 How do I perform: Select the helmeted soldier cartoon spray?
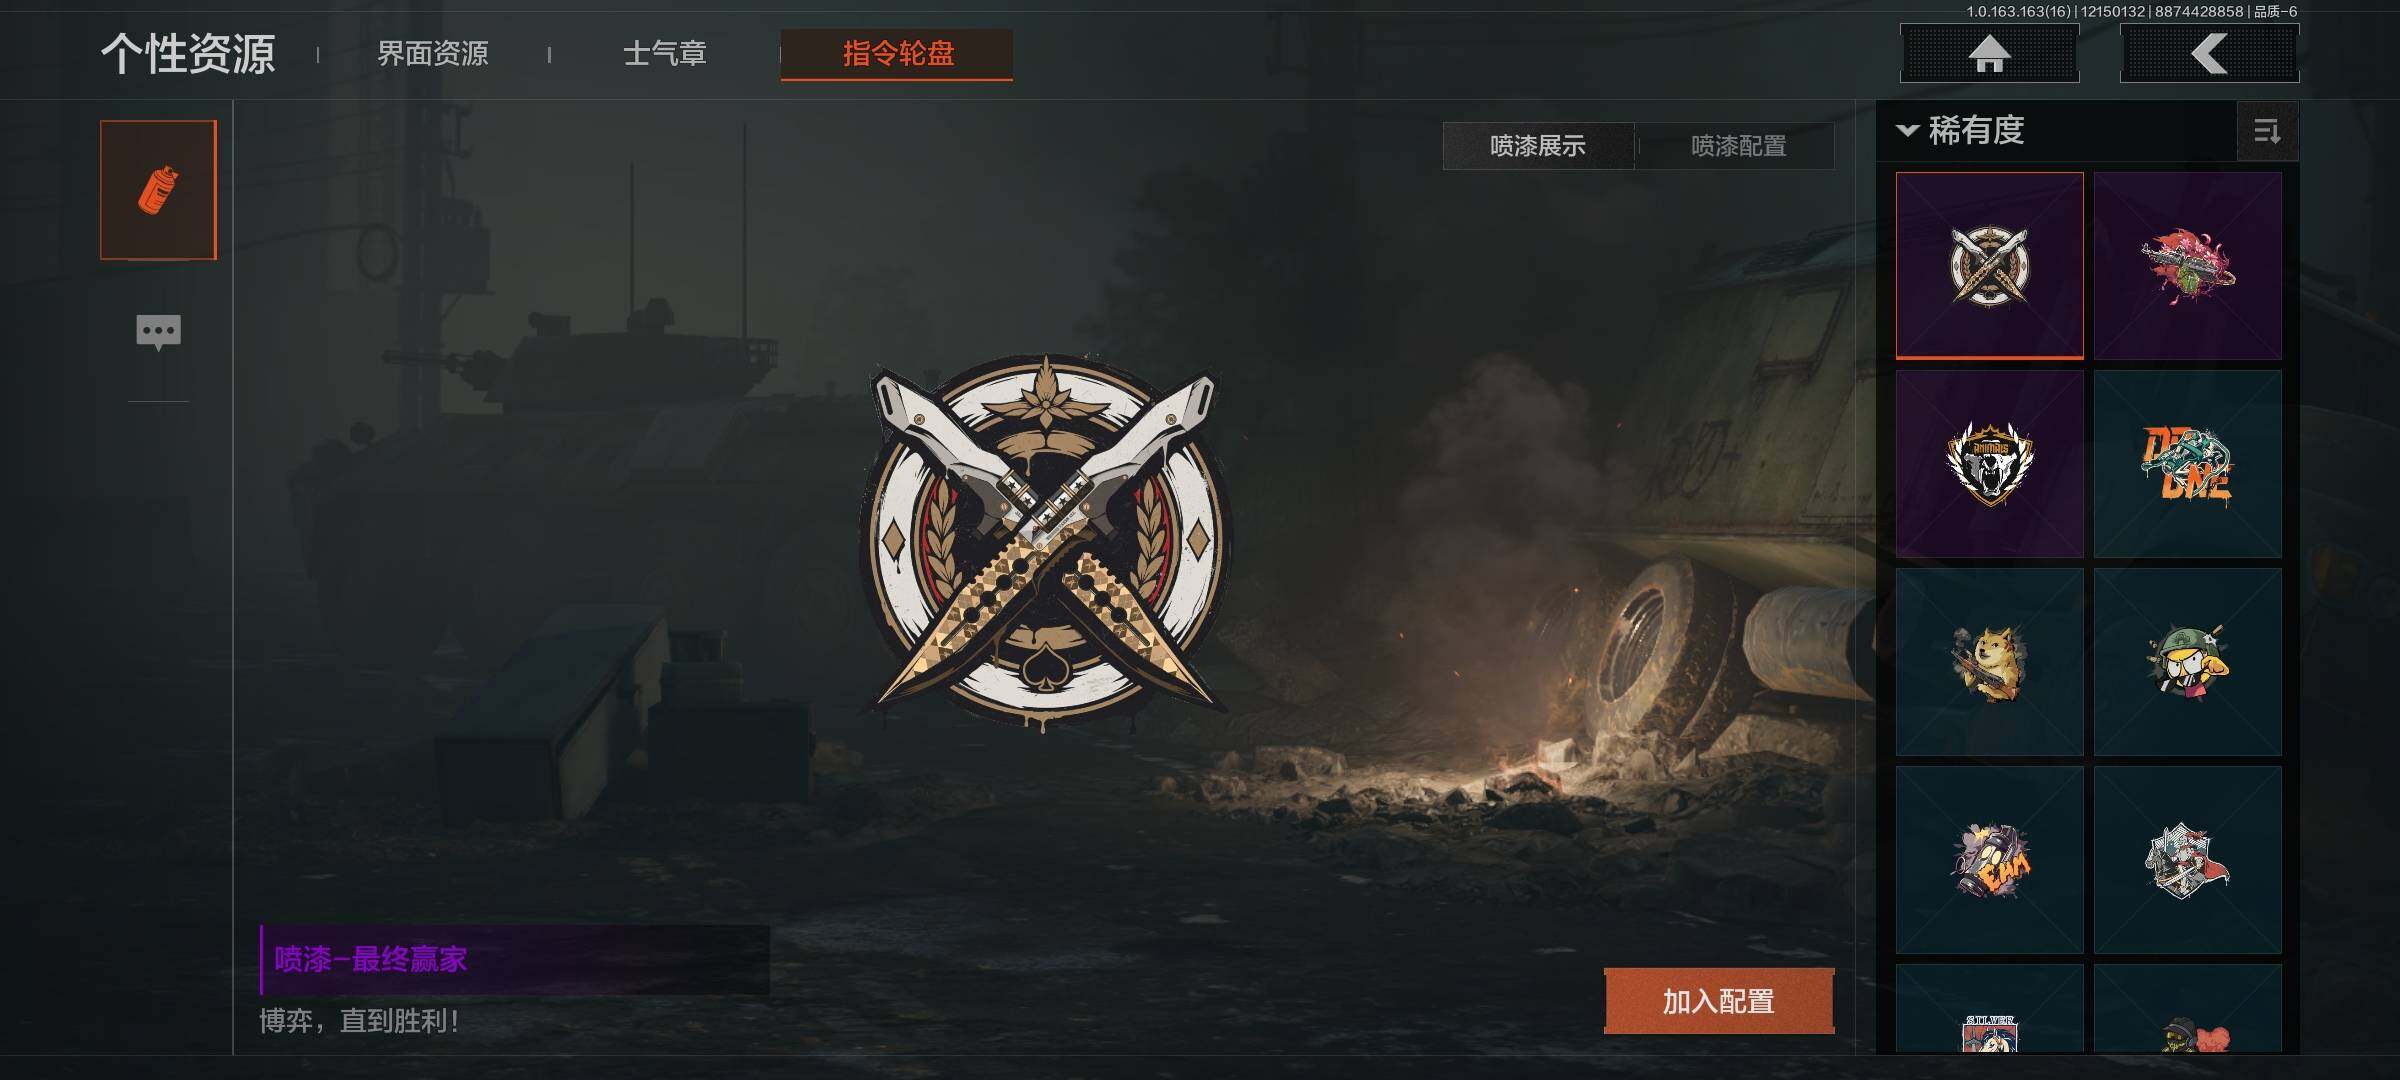(x=2187, y=662)
